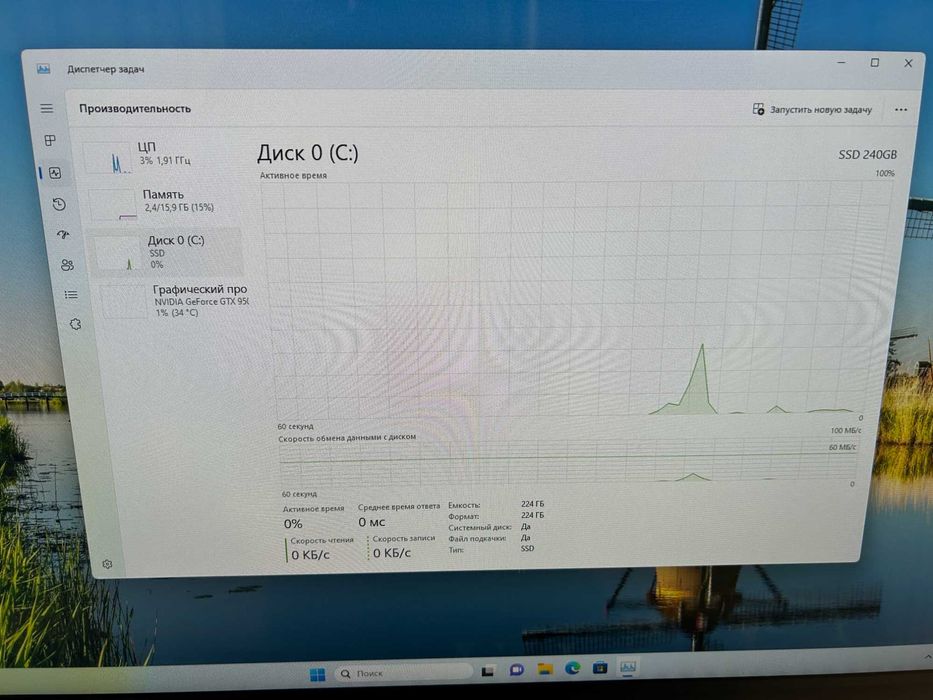This screenshot has width=933, height=700.
Task: Click the 'SSD 240GB' label
Action: [x=868, y=155]
